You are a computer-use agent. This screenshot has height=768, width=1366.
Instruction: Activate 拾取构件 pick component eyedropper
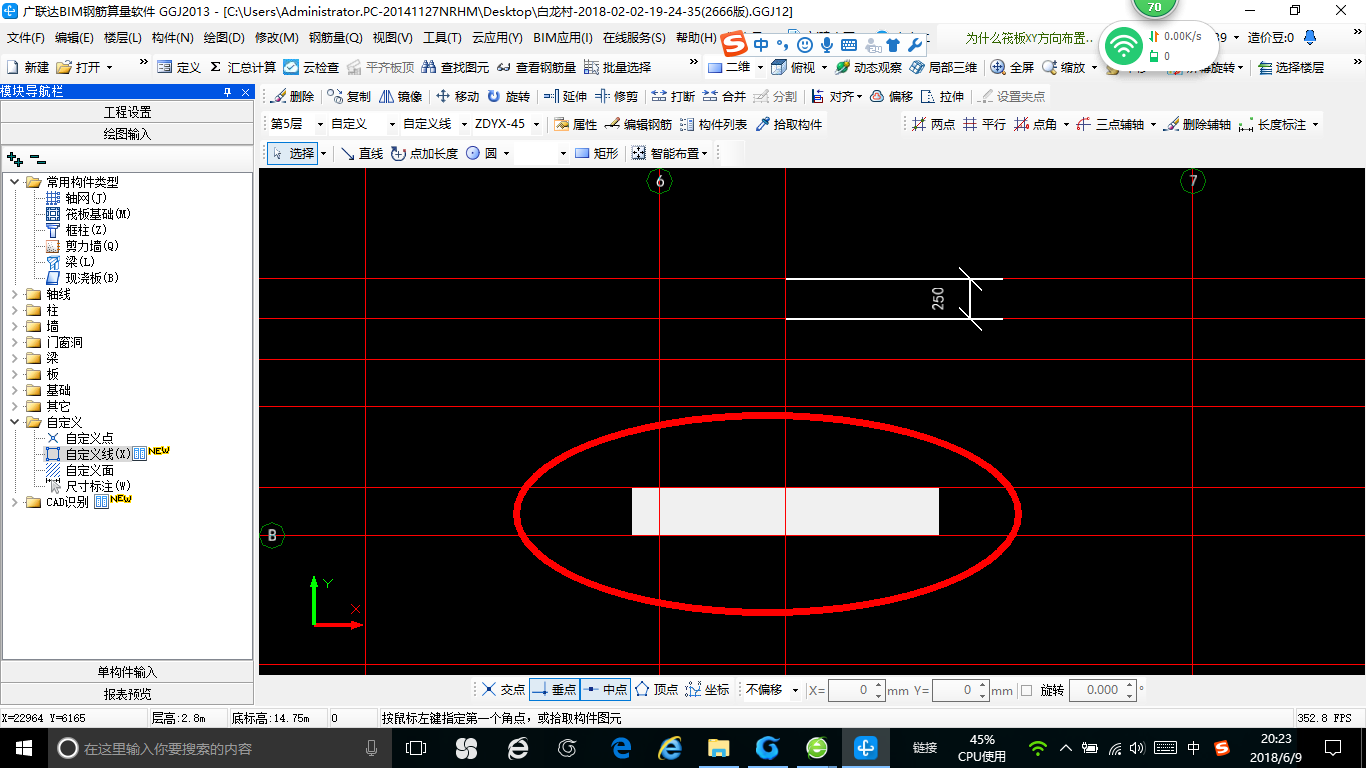pos(788,125)
